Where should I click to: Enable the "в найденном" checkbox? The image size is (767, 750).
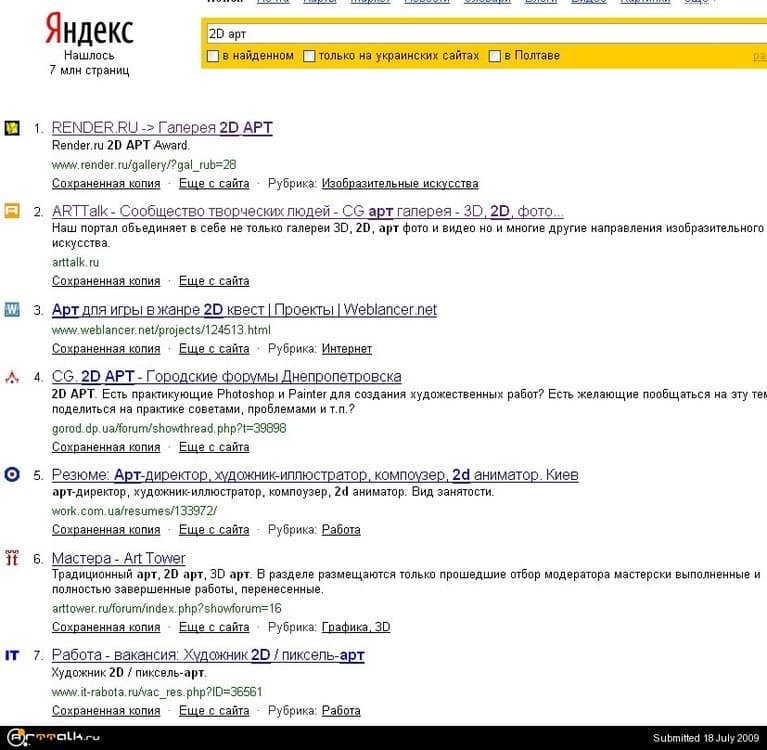coord(212,56)
